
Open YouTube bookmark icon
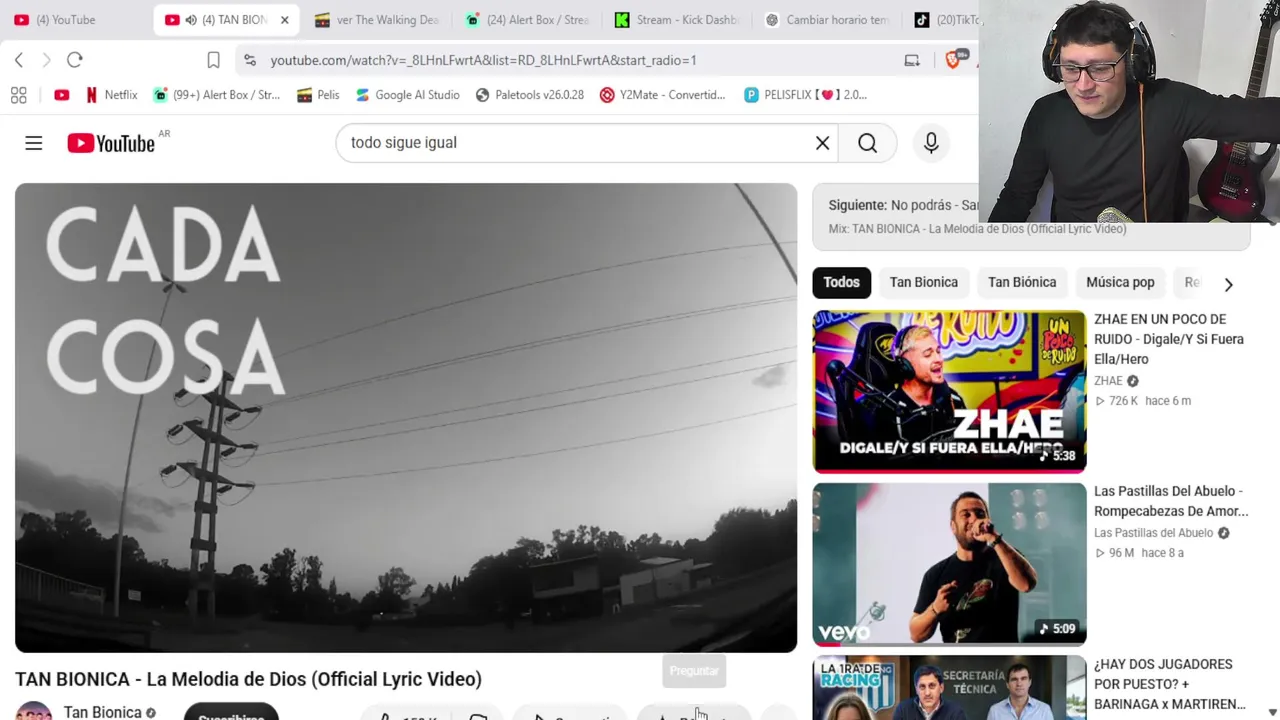pos(62,95)
